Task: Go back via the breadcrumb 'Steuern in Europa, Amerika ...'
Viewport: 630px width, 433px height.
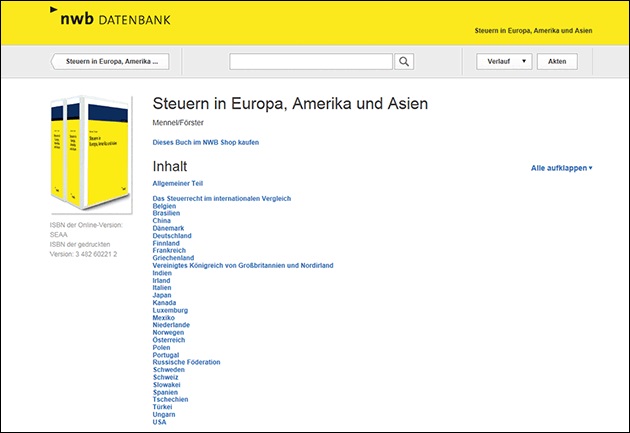Action: (111, 62)
